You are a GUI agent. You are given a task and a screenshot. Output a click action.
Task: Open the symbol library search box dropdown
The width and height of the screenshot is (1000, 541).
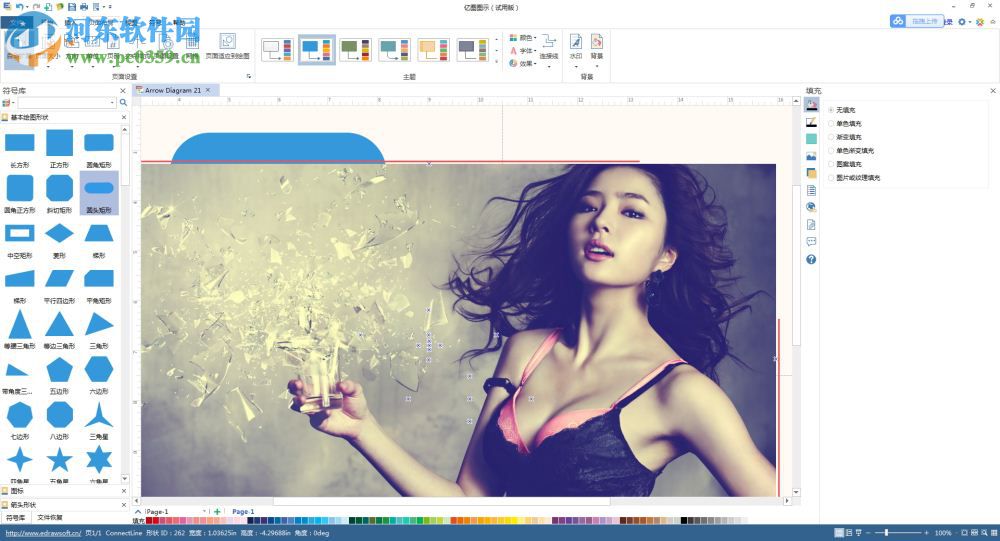pos(112,102)
